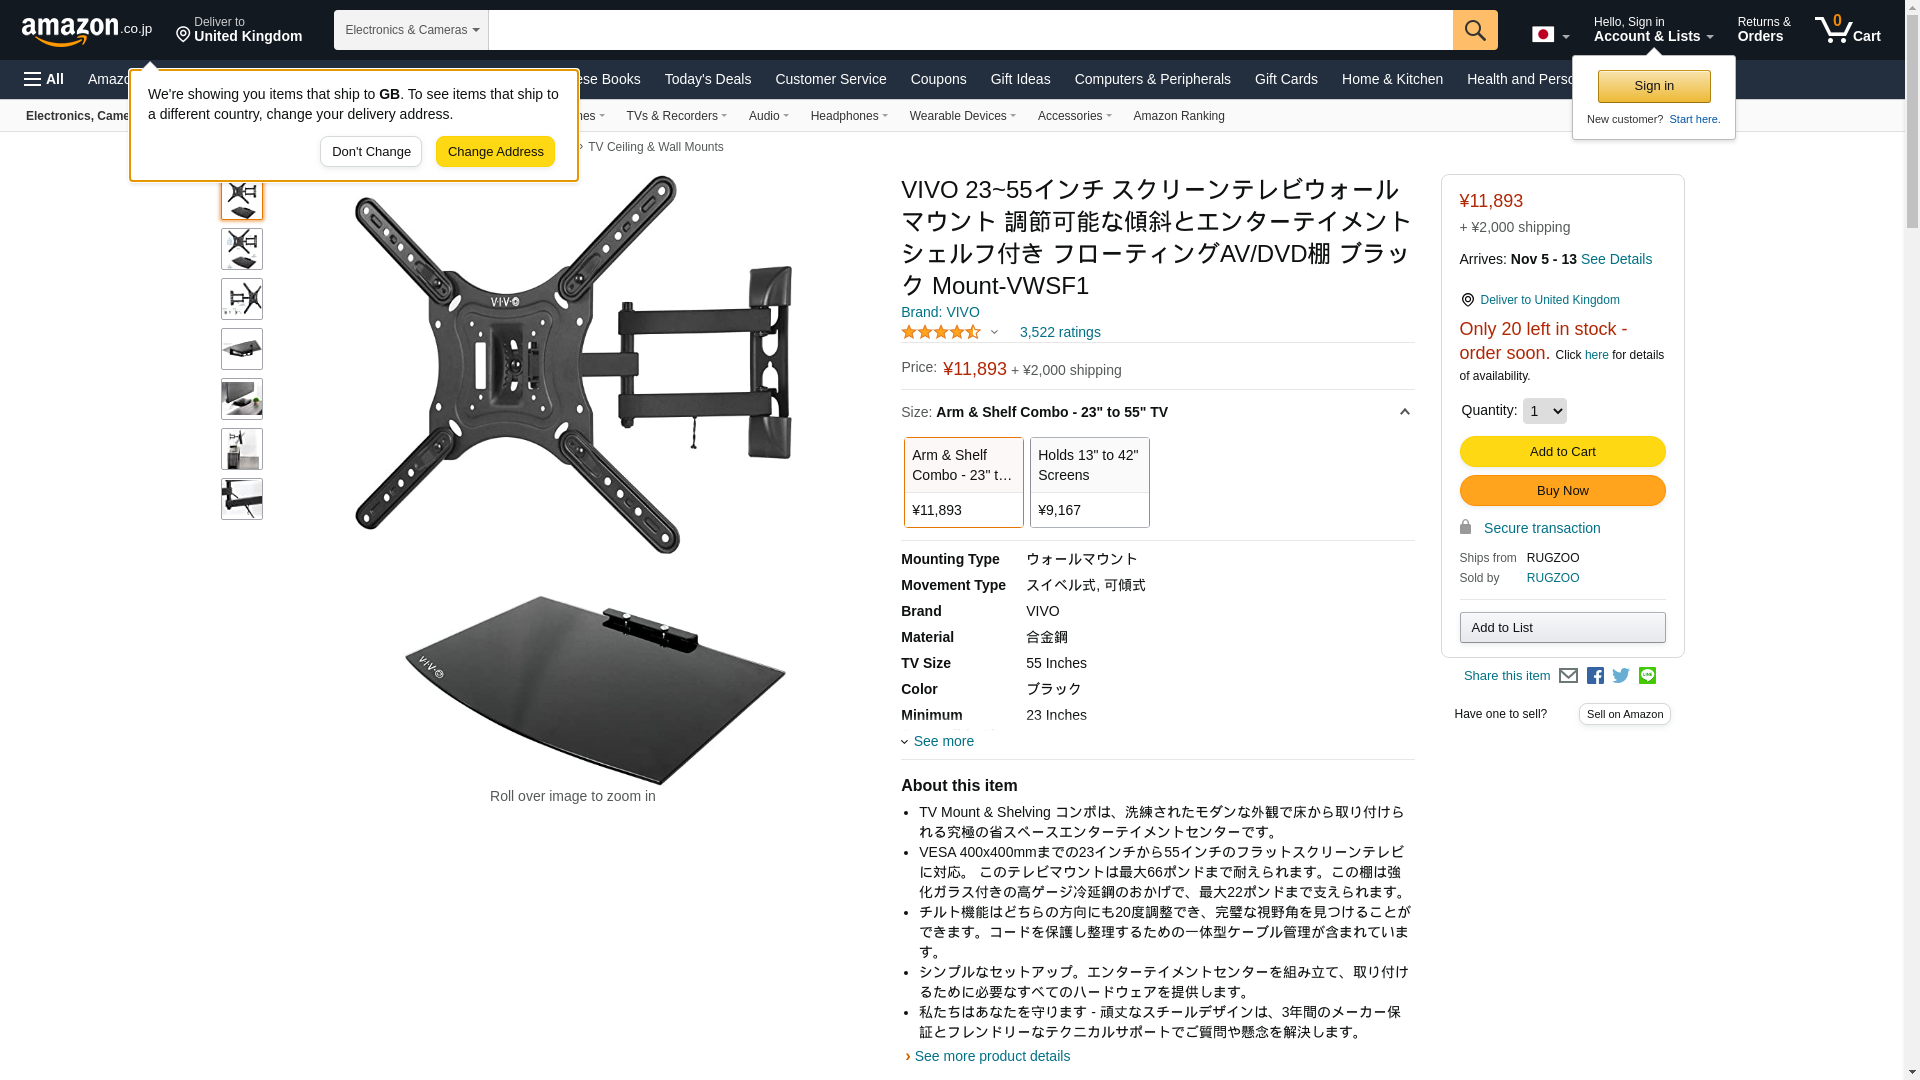Open Today's Deals in navigation bar
Image resolution: width=1920 pixels, height=1080 pixels.
pyautogui.click(x=707, y=79)
